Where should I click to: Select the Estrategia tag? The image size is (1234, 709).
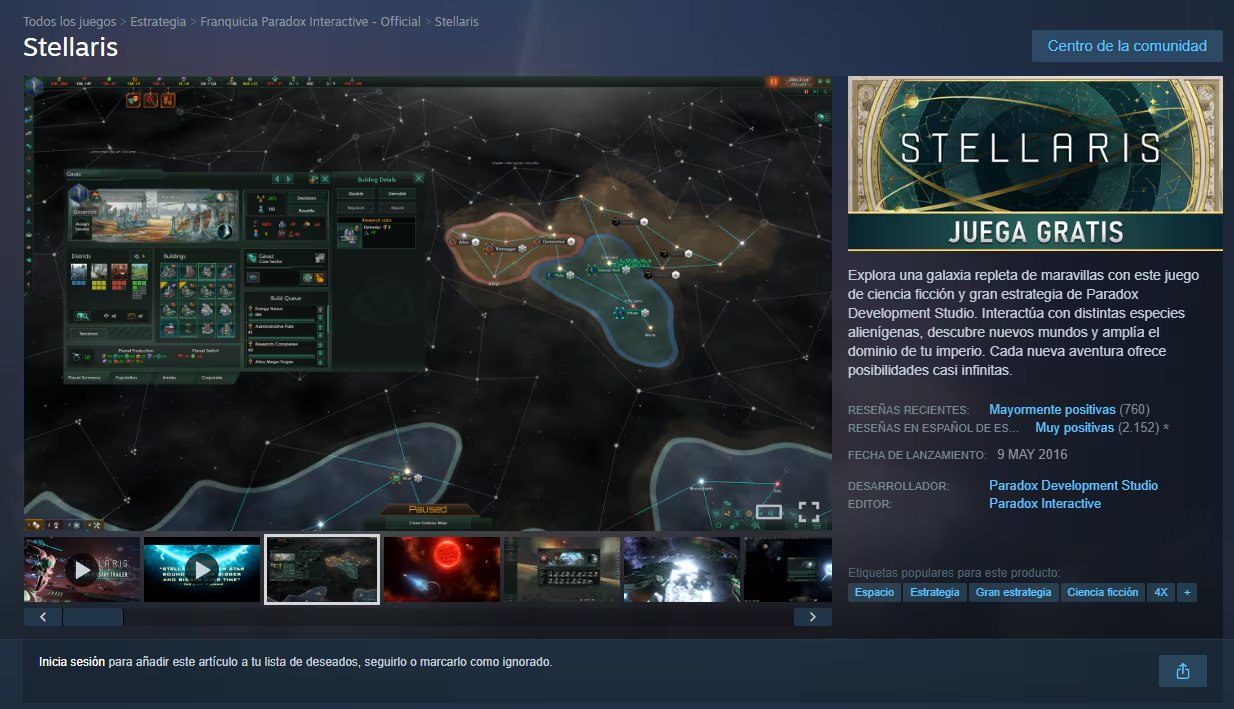tap(934, 592)
